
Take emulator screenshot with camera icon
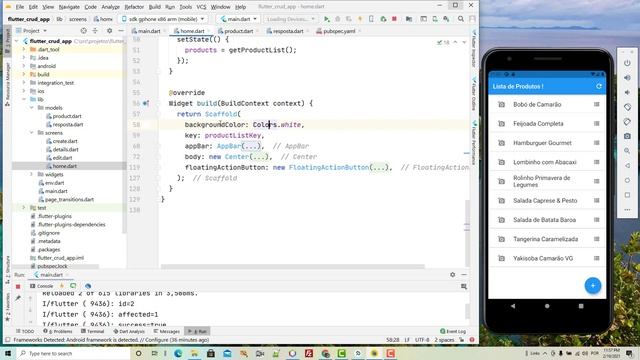click(627, 136)
